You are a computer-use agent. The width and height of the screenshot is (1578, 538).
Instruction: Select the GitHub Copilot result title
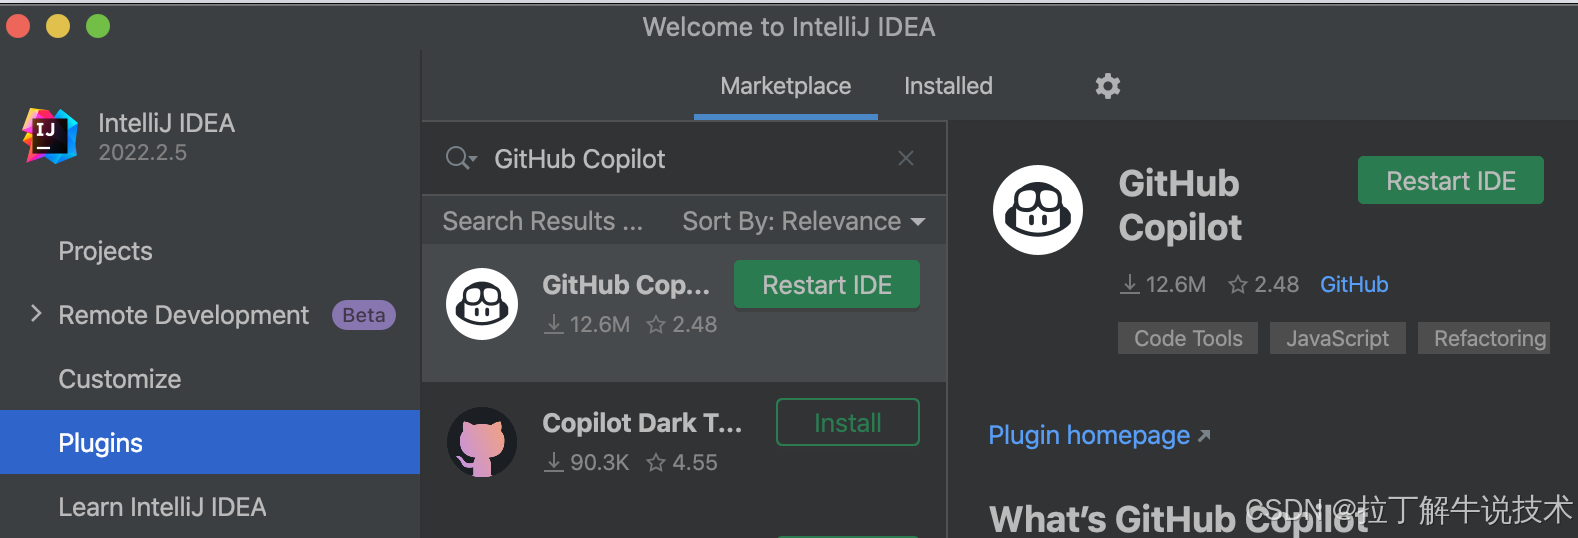point(626,285)
